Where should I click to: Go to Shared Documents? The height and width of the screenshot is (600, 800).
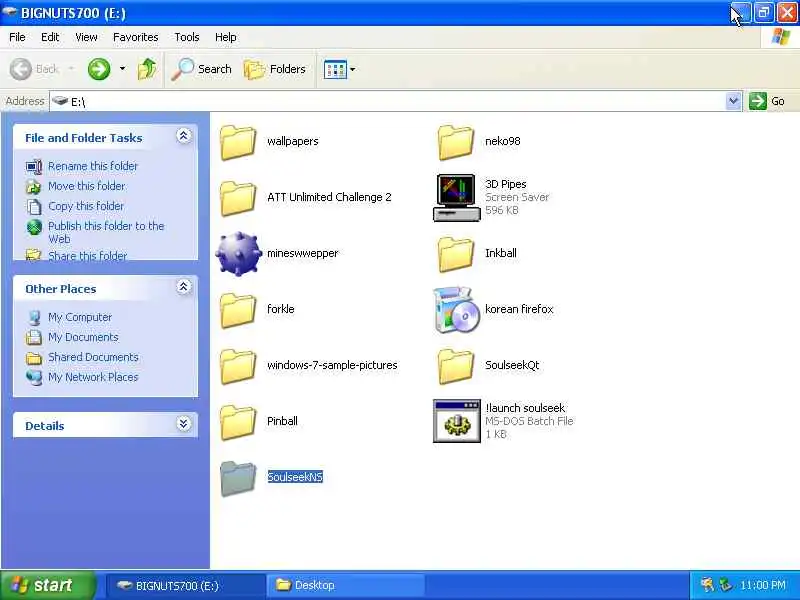pyautogui.click(x=93, y=357)
